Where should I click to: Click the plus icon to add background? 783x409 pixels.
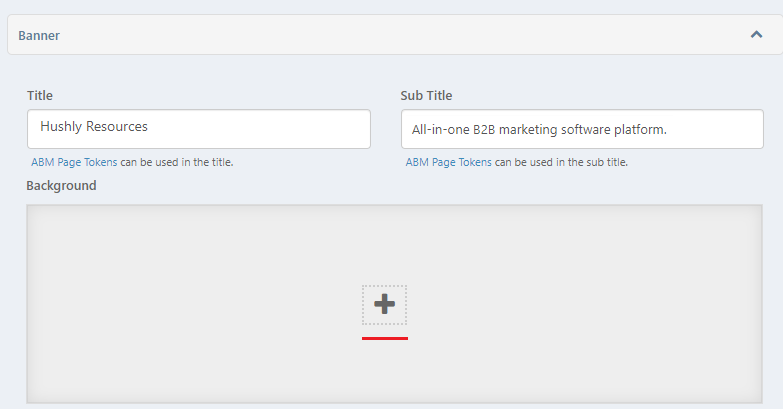pyautogui.click(x=385, y=304)
